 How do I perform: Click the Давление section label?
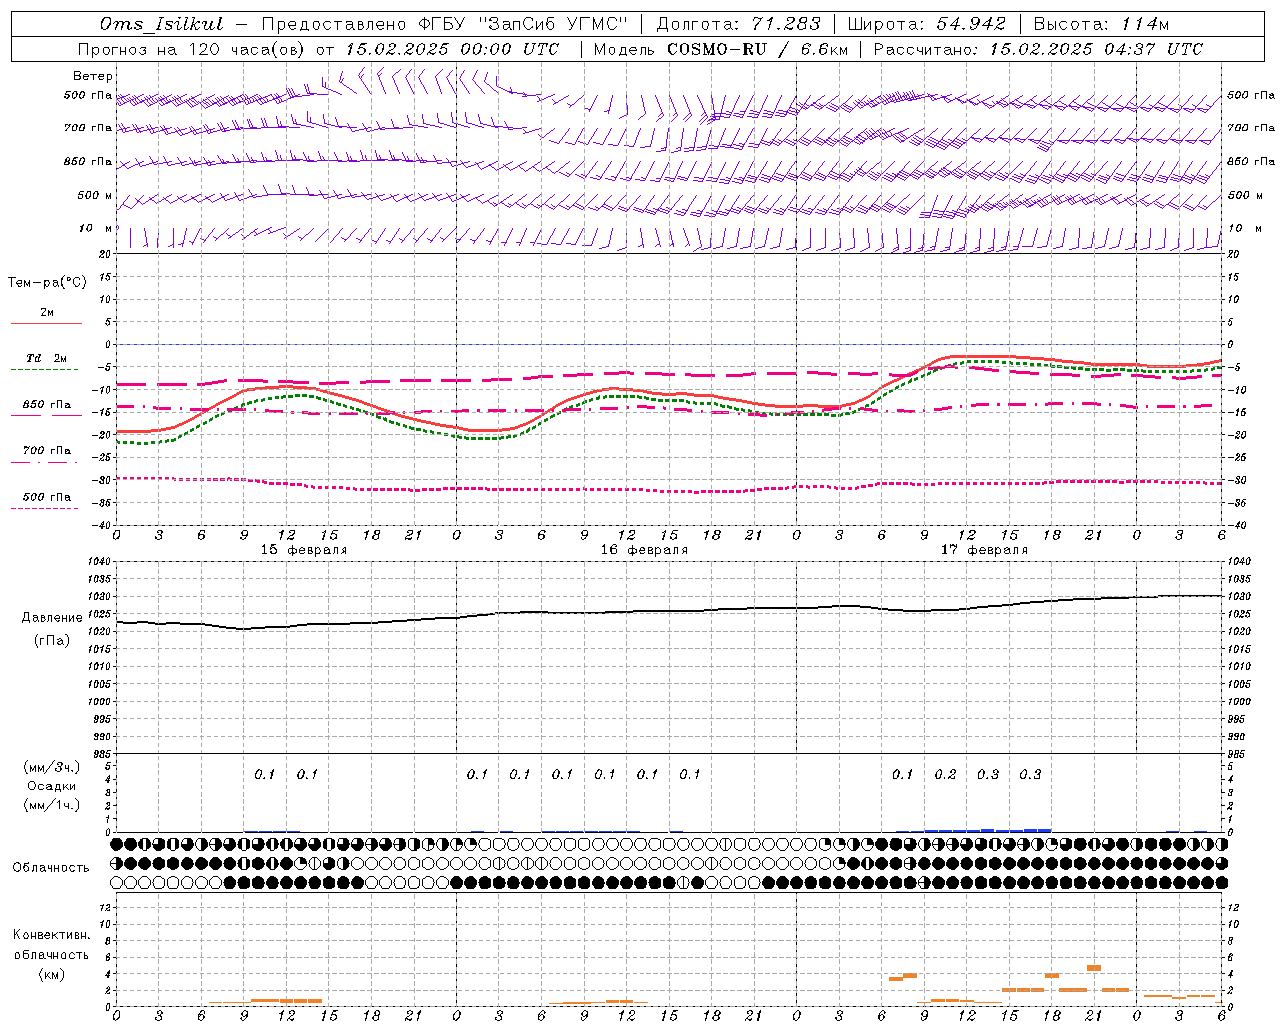[x=52, y=618]
